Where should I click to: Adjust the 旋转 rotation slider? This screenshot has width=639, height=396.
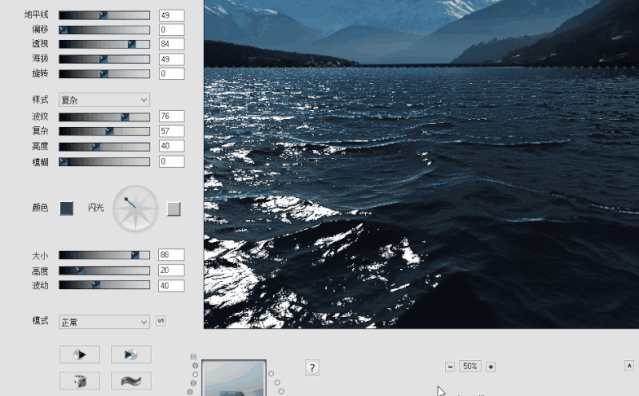tap(104, 74)
